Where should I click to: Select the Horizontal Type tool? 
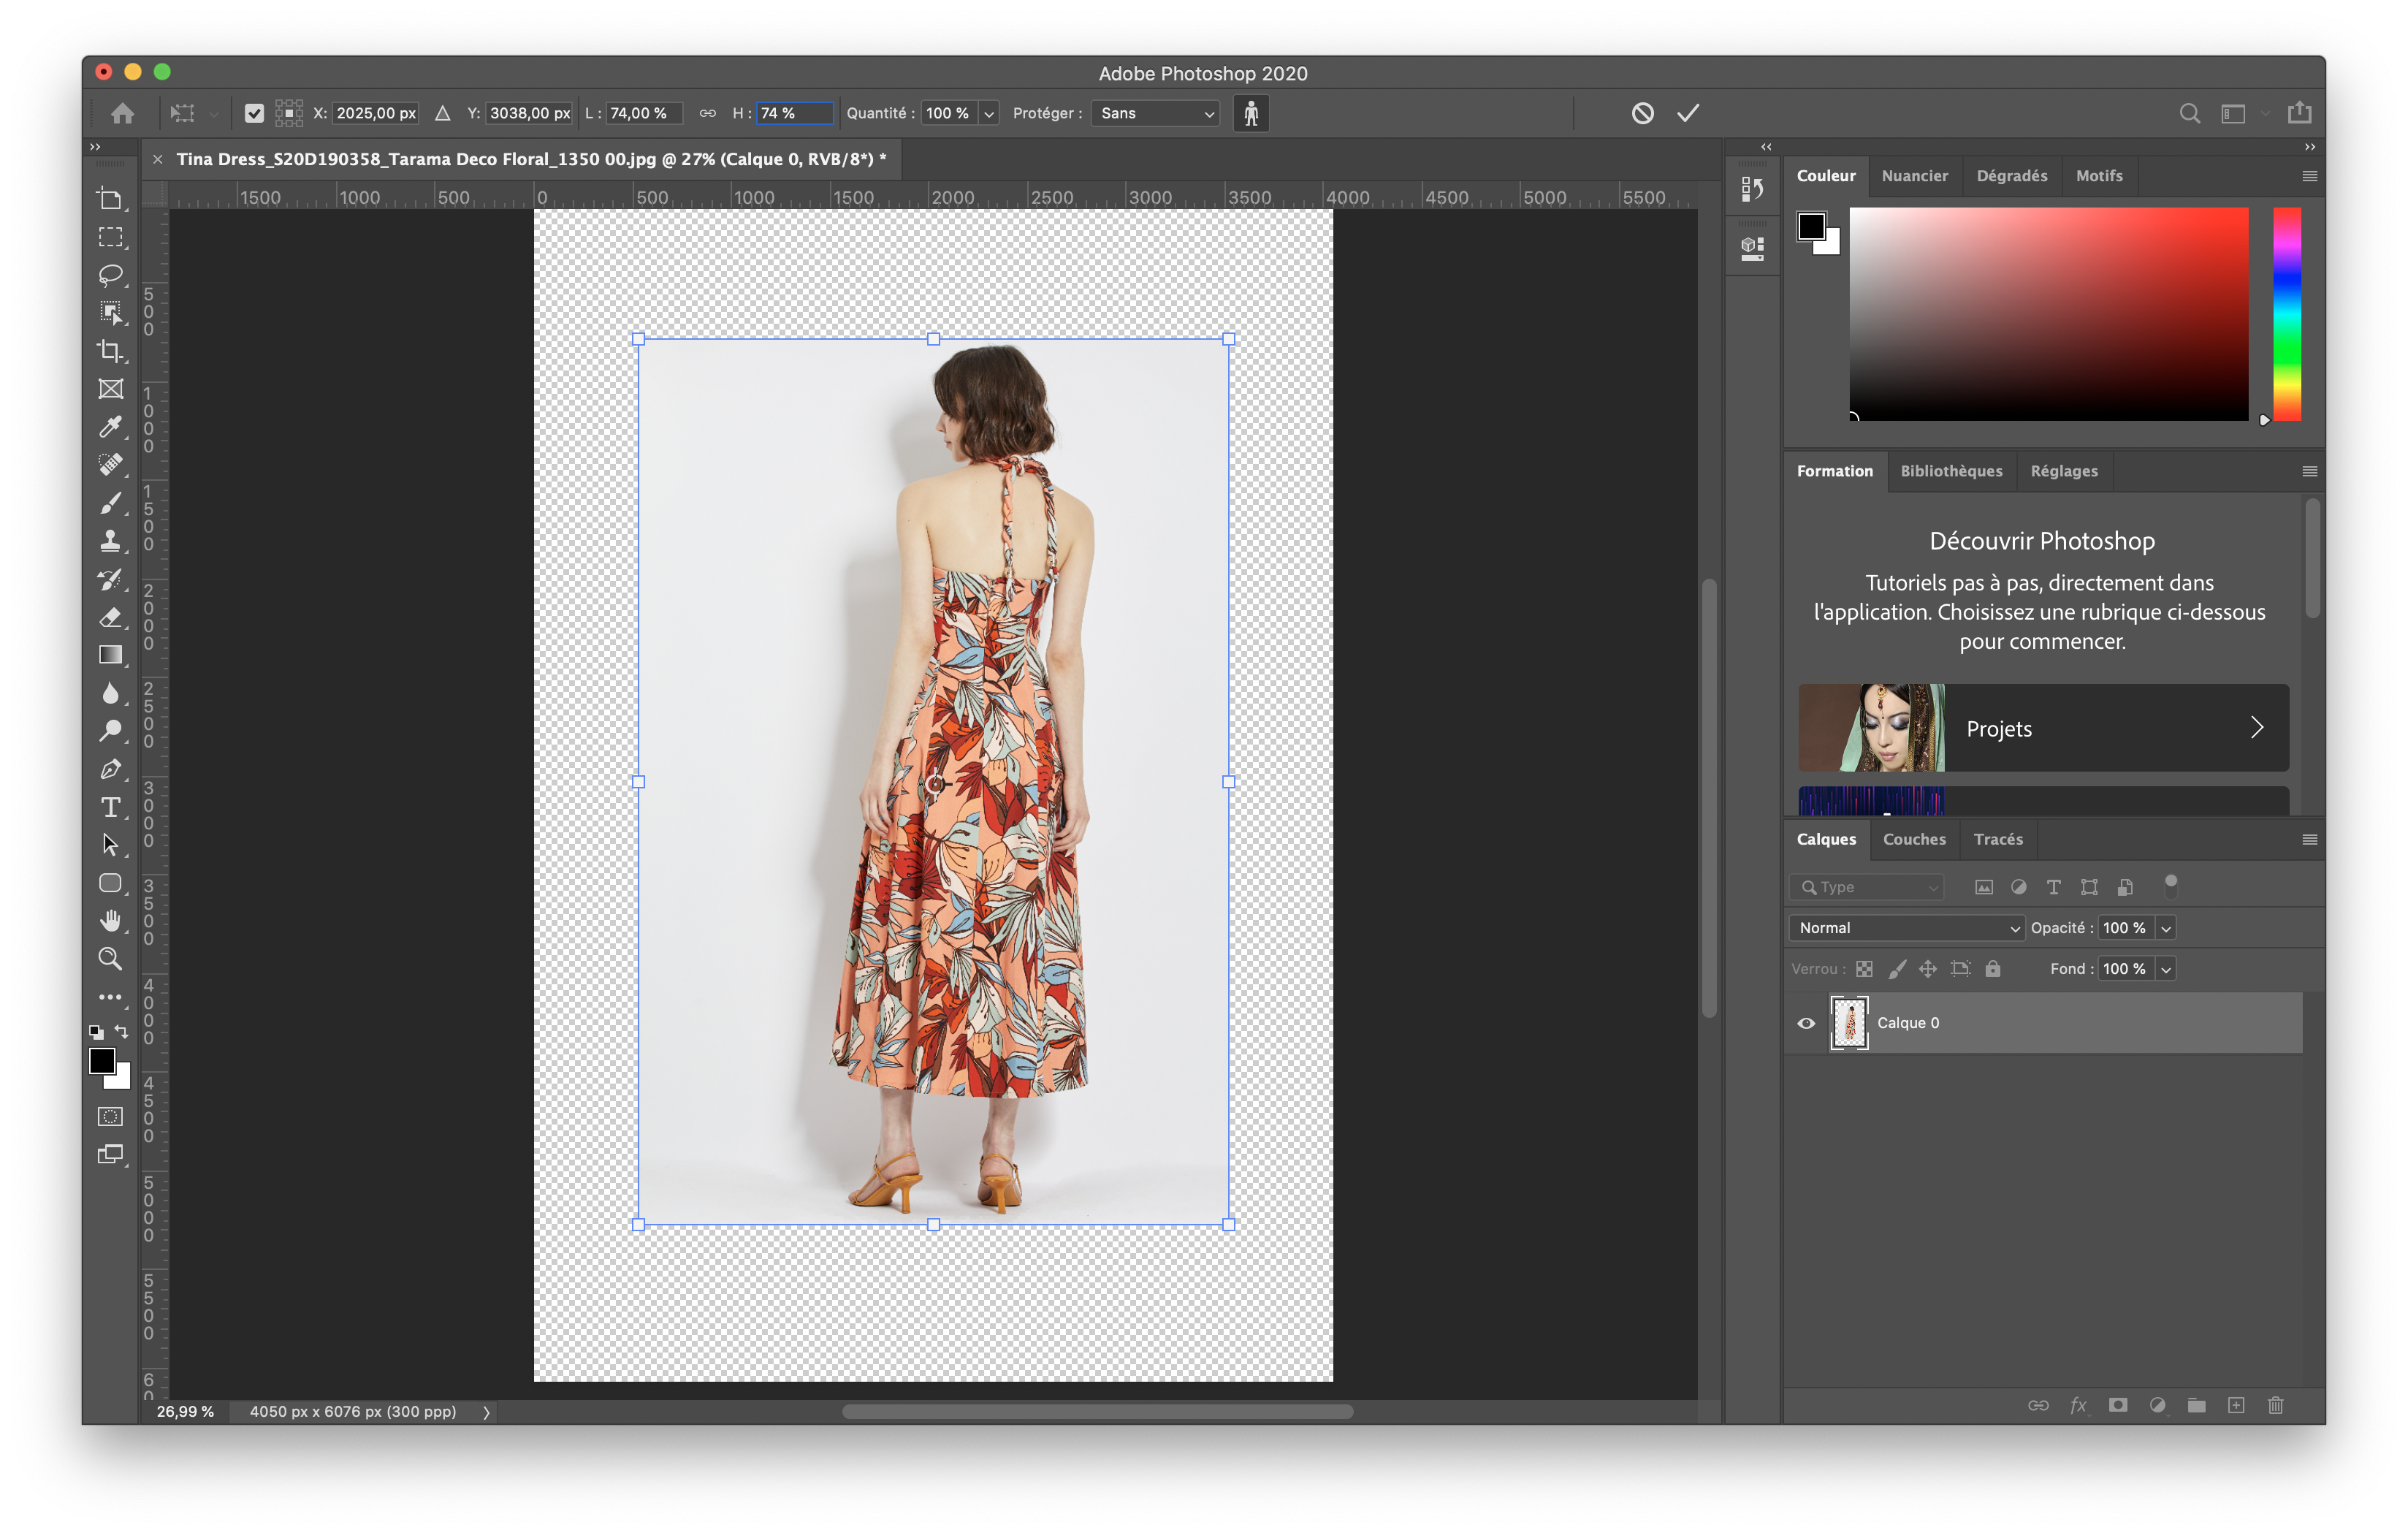point(111,807)
